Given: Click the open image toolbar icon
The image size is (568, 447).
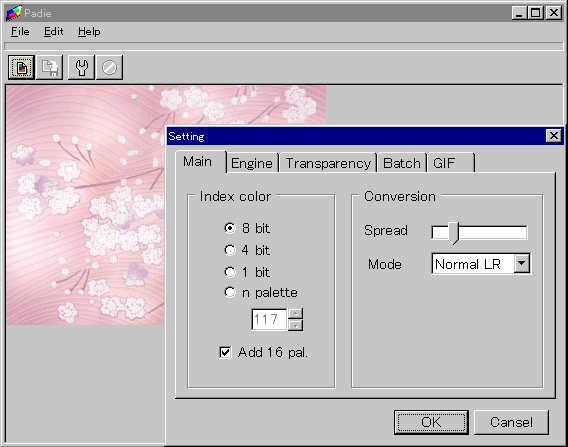Looking at the screenshot, I should [21, 67].
